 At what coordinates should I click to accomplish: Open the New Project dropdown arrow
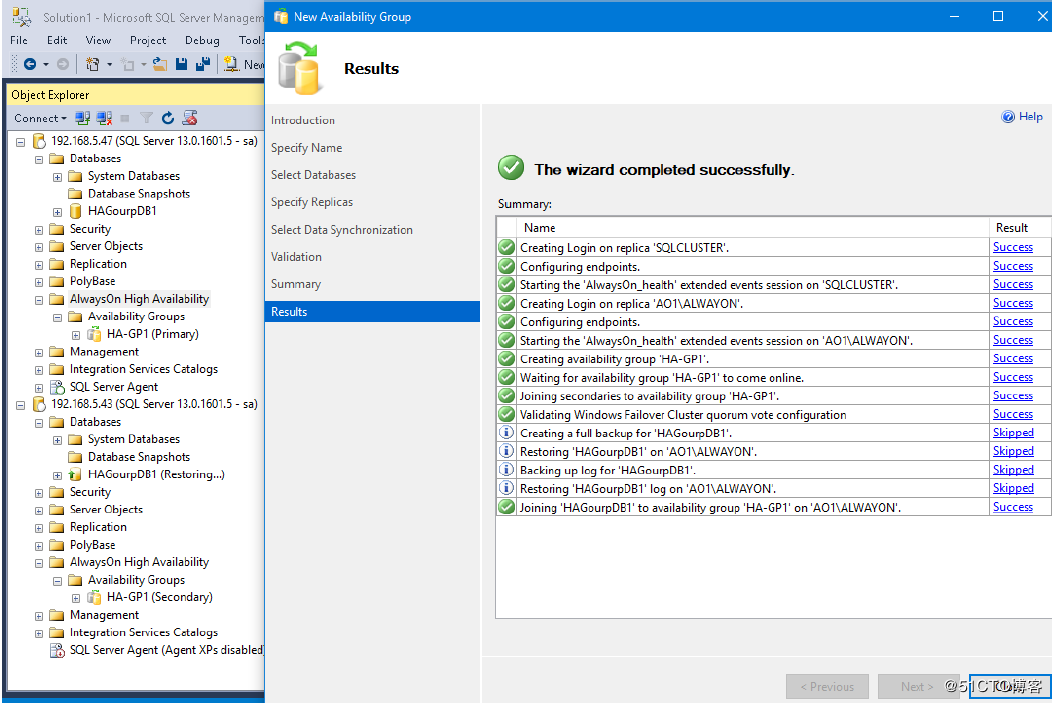click(x=109, y=64)
